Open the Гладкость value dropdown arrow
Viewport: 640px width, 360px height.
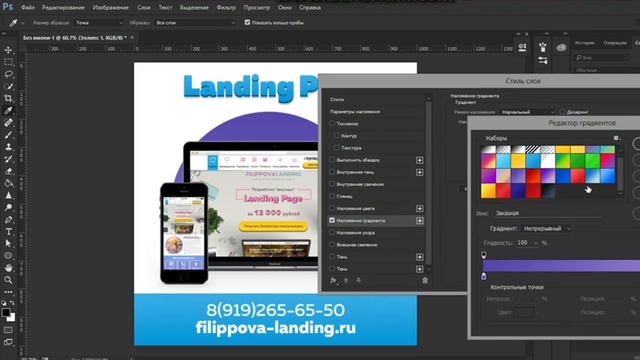[x=536, y=243]
